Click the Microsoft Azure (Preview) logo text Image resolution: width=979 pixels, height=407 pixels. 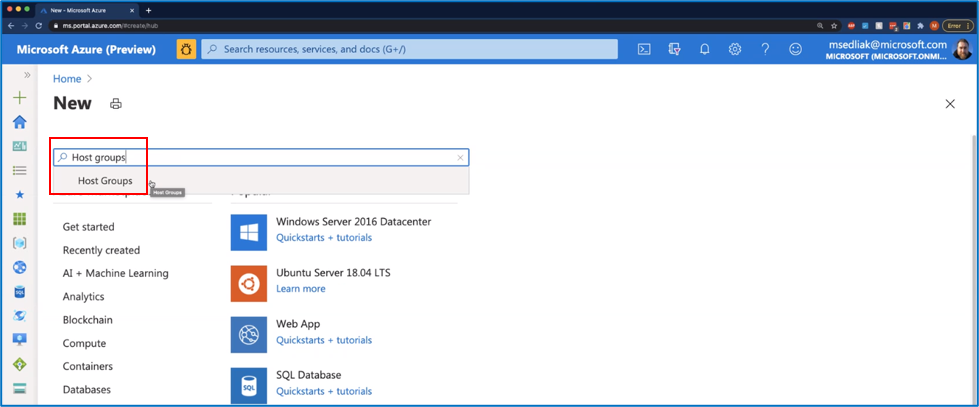pos(86,49)
